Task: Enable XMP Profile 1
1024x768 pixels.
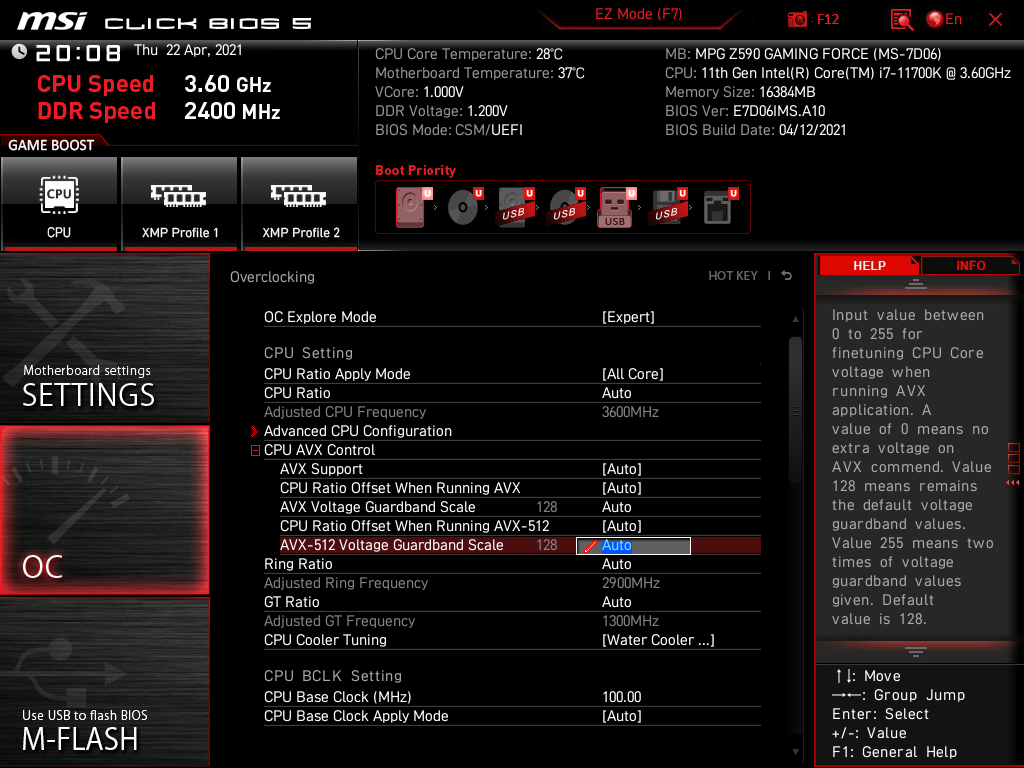Action: pyautogui.click(x=180, y=204)
